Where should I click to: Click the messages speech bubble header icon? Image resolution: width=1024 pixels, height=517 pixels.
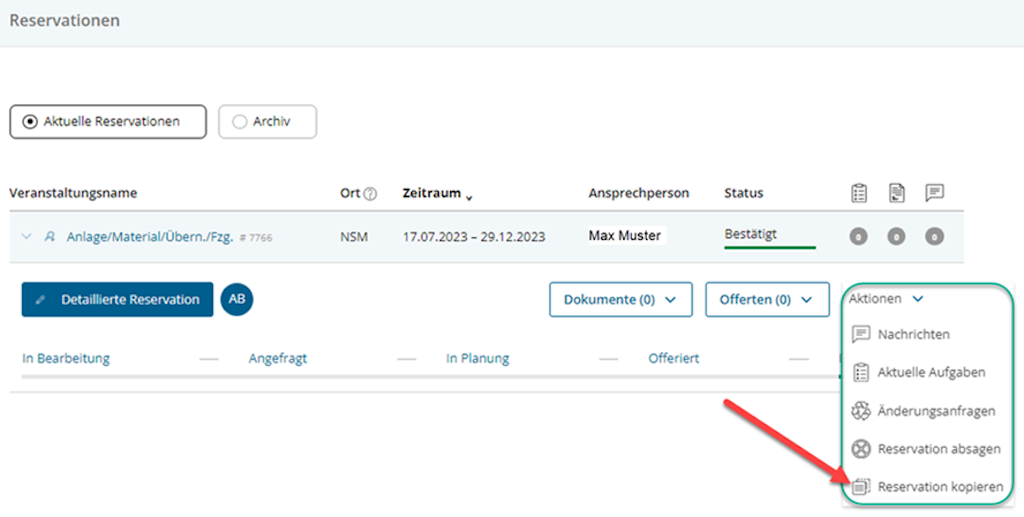(x=934, y=193)
